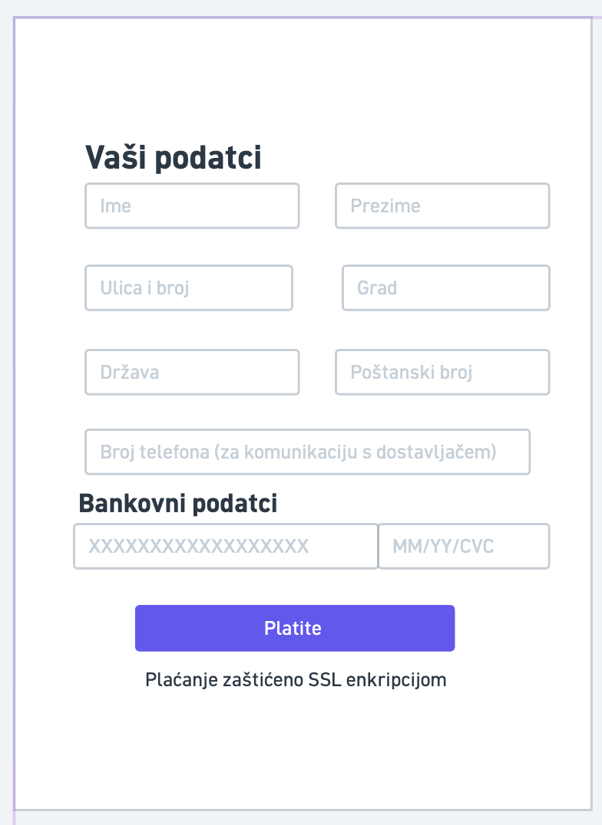The image size is (602, 825).
Task: Submit payment with the Platite button
Action: (x=295, y=628)
